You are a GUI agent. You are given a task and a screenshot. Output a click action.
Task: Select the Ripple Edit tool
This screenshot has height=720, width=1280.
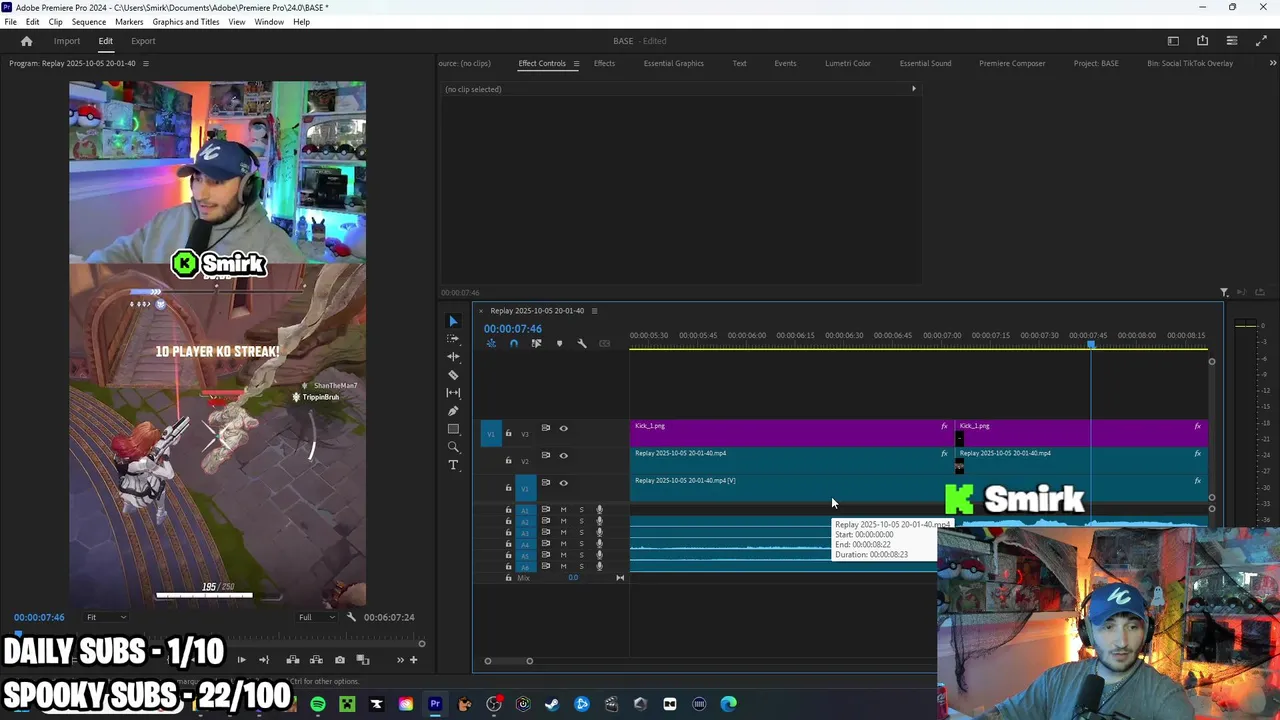click(x=453, y=357)
